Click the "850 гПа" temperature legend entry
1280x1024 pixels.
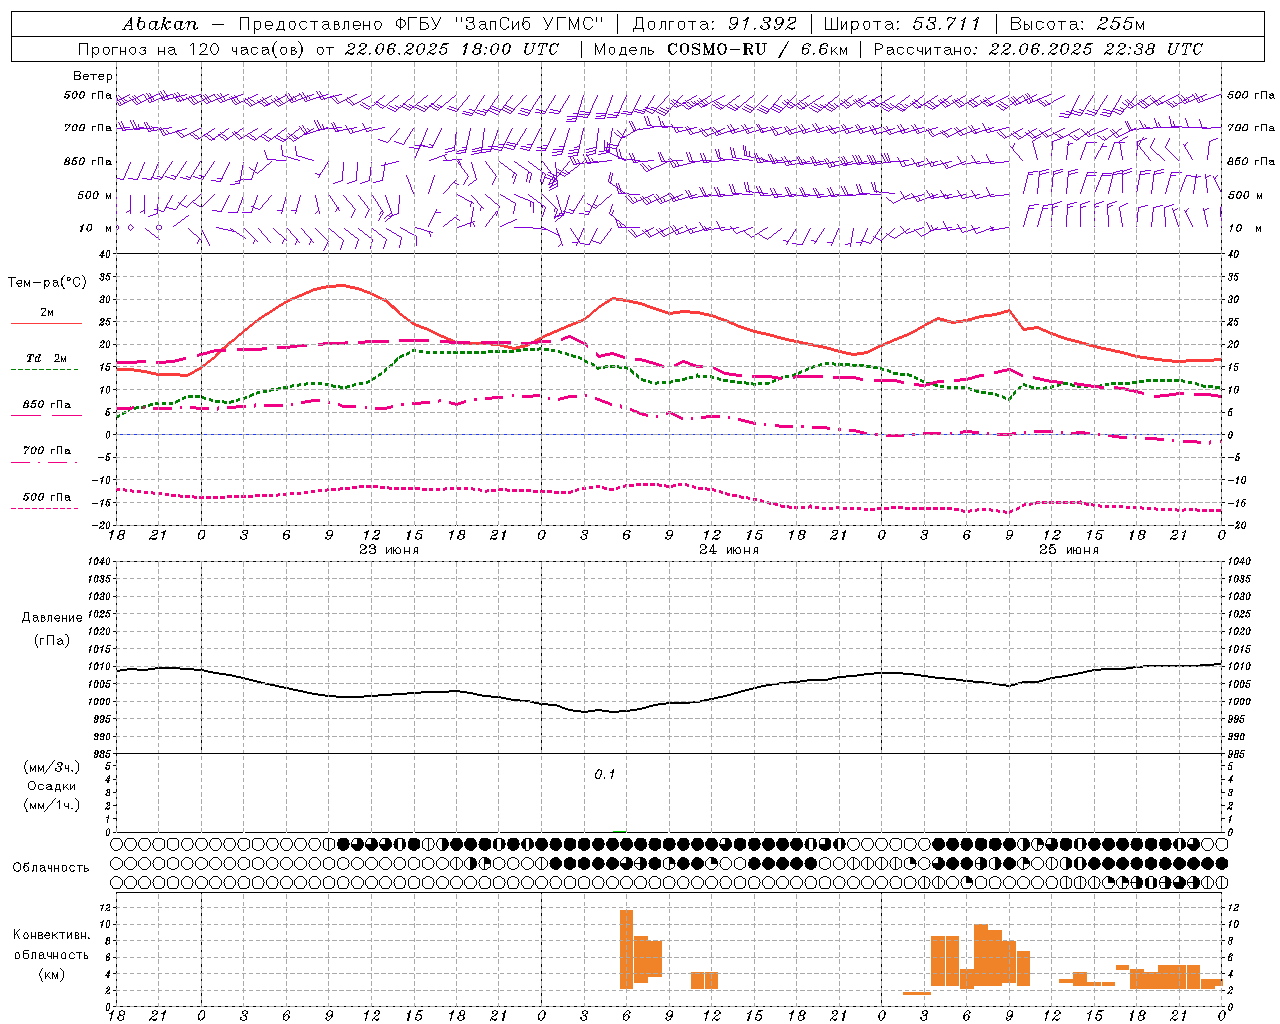click(x=46, y=405)
